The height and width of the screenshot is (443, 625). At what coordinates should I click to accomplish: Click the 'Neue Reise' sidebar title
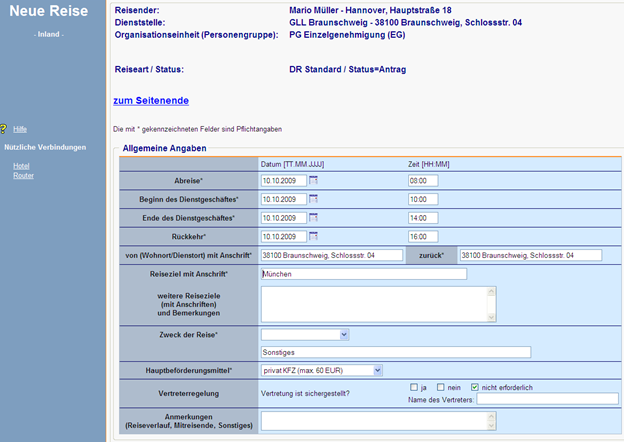coord(49,11)
